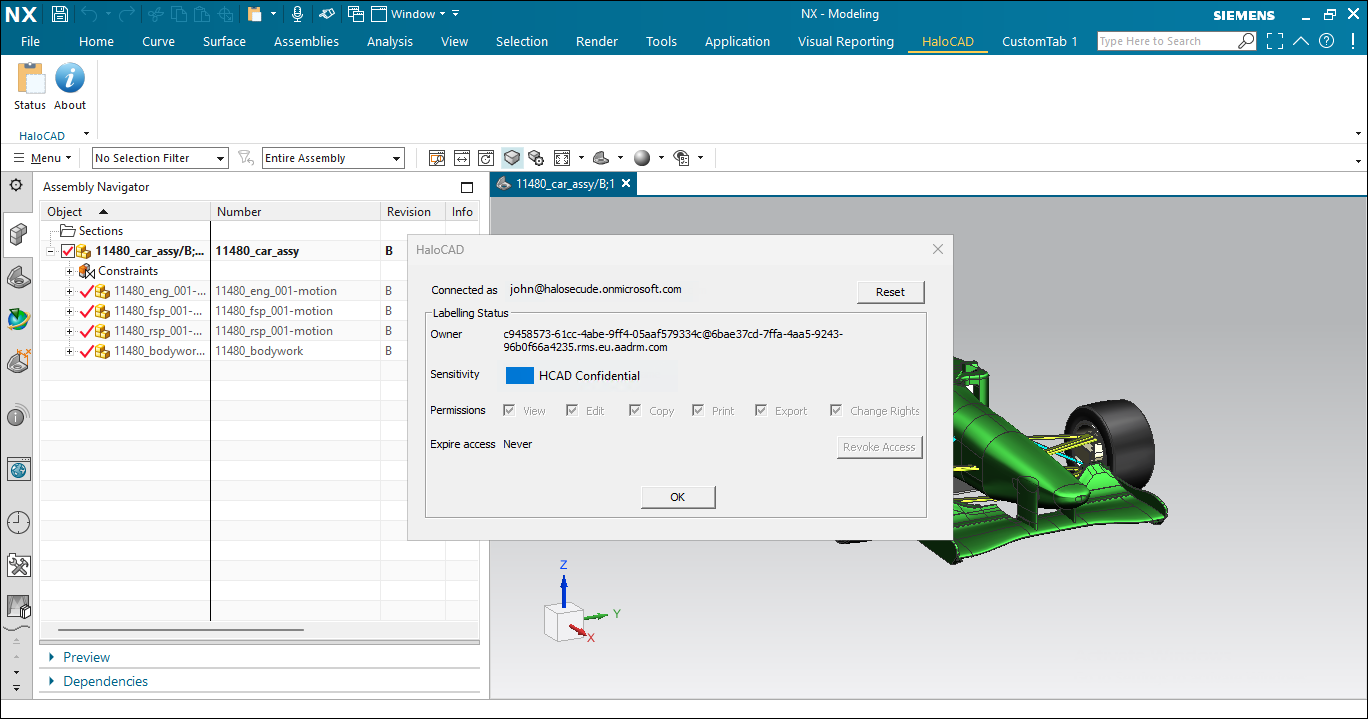Click the Save icon in title bar
Screen dimensions: 1368x719
pos(60,14)
